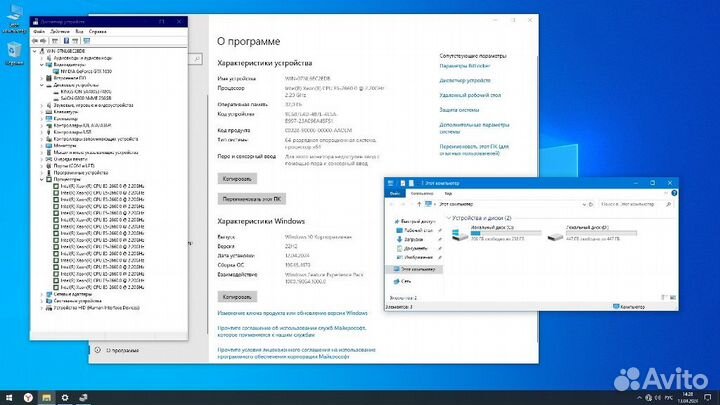The width and height of the screenshot is (720, 405).
Task: Select Сеть in Explorer navigation pane
Action: [x=405, y=281]
